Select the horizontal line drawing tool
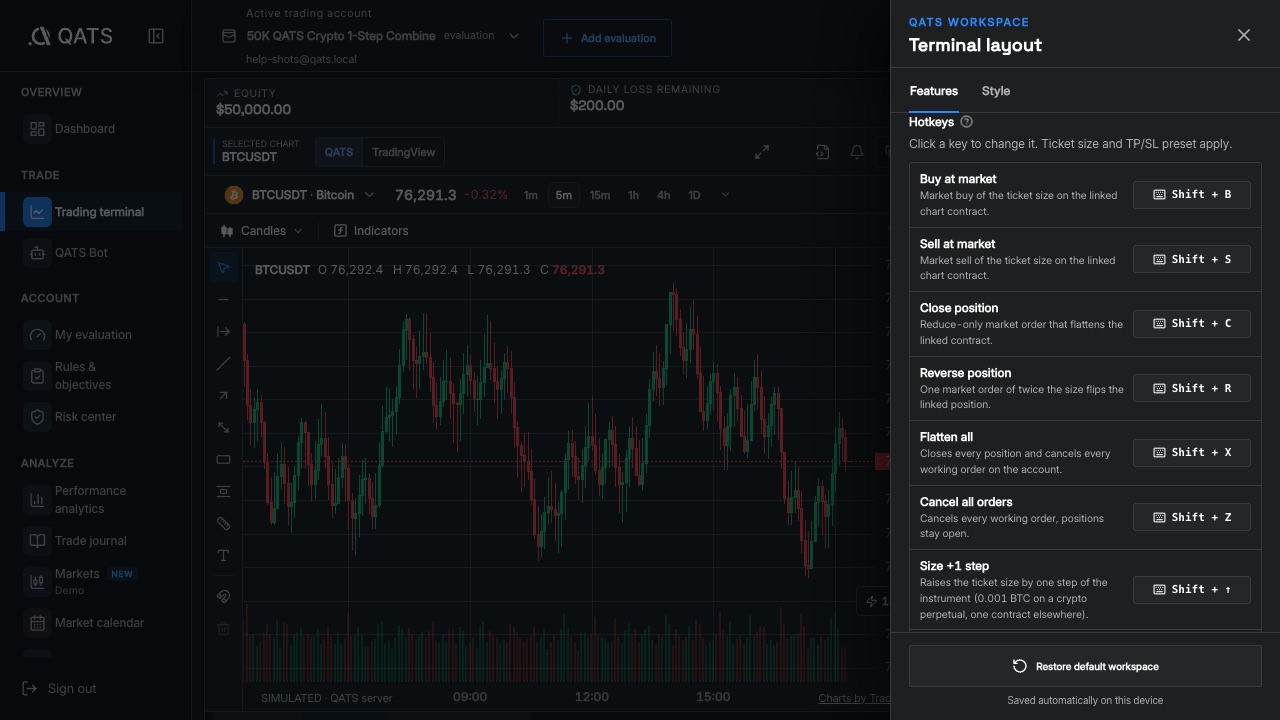This screenshot has height=720, width=1280. (223, 300)
